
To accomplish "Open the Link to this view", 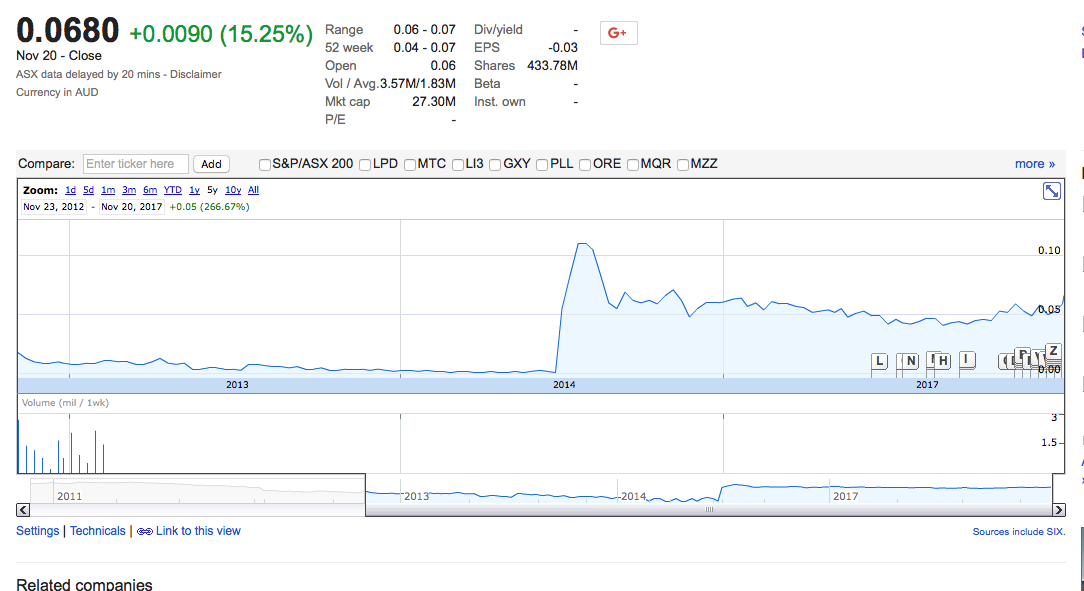I will pyautogui.click(x=198, y=531).
